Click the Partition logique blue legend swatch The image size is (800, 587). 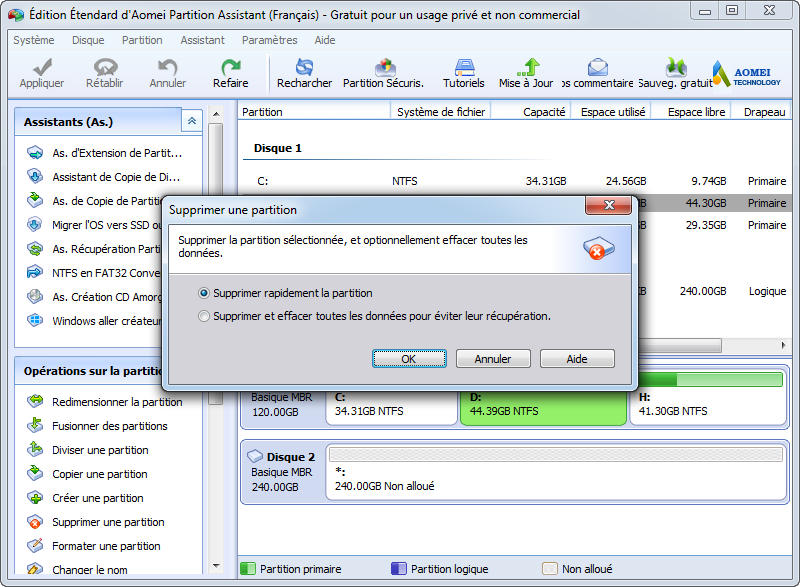398,569
